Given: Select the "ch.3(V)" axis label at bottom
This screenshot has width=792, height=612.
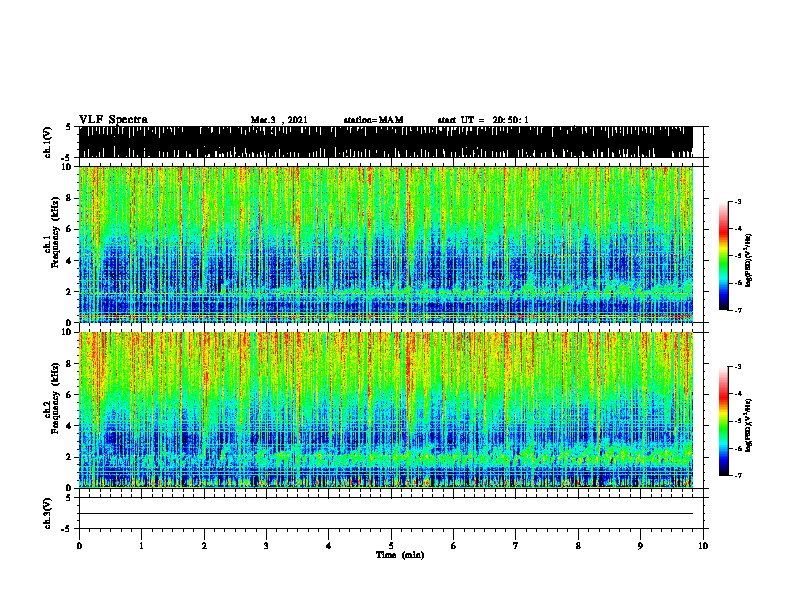Looking at the screenshot, I should click(x=48, y=513).
